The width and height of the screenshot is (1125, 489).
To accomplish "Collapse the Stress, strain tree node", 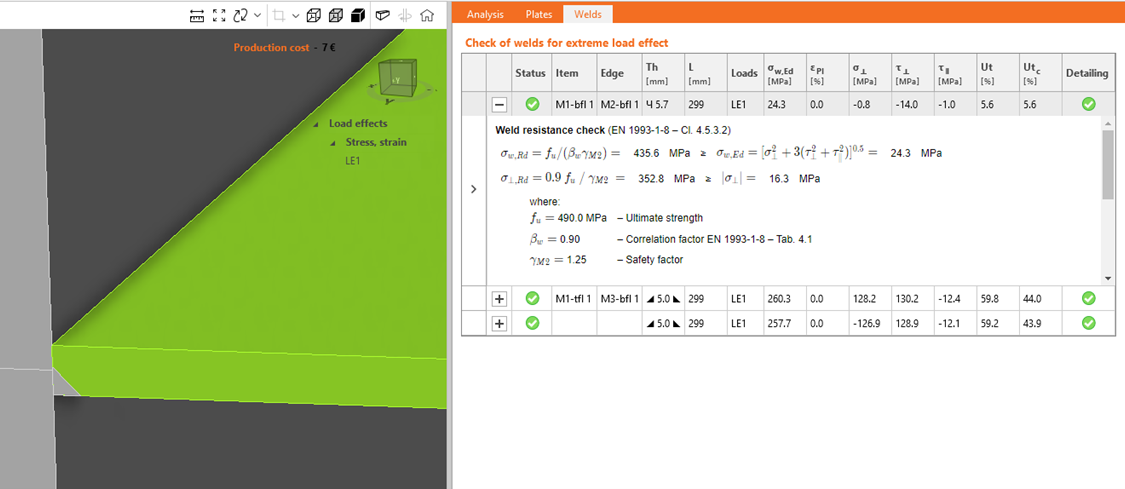I will (x=335, y=142).
